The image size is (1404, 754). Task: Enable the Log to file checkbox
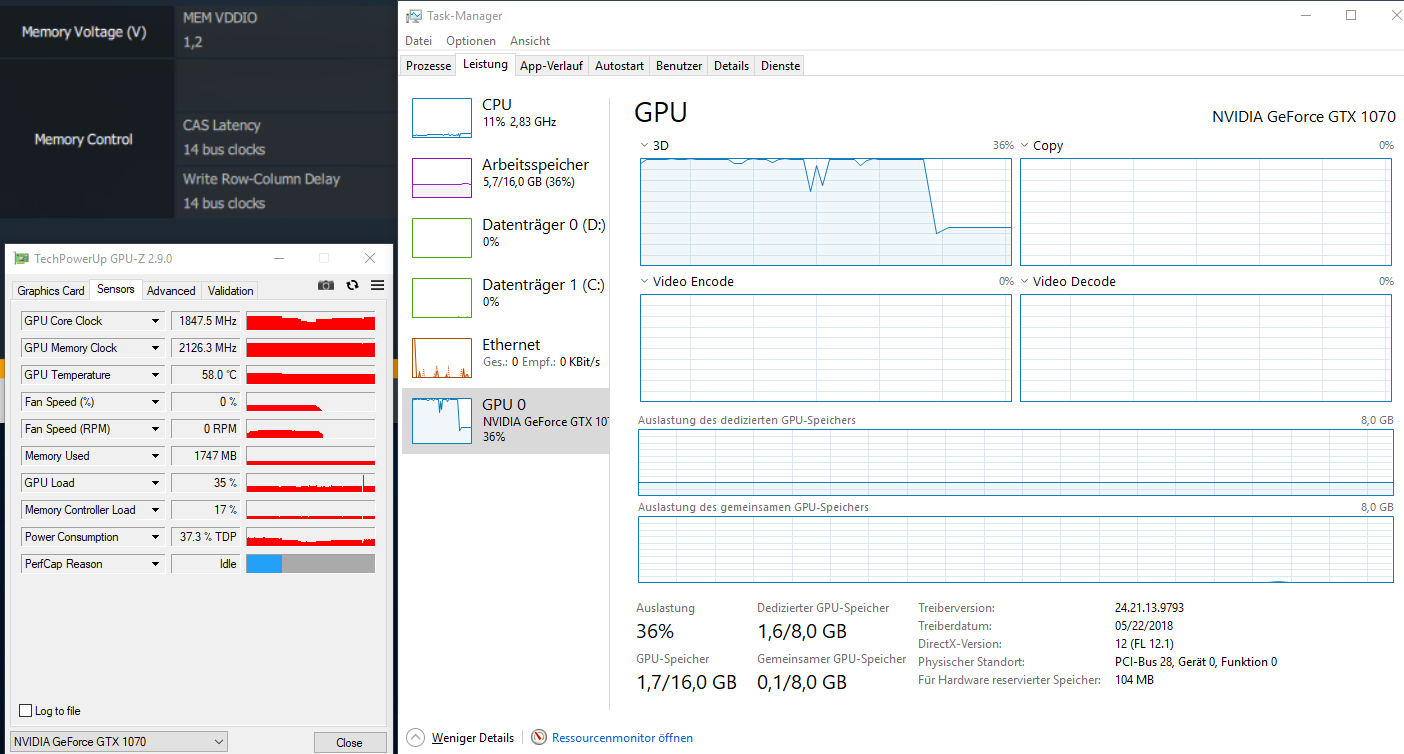(x=26, y=711)
